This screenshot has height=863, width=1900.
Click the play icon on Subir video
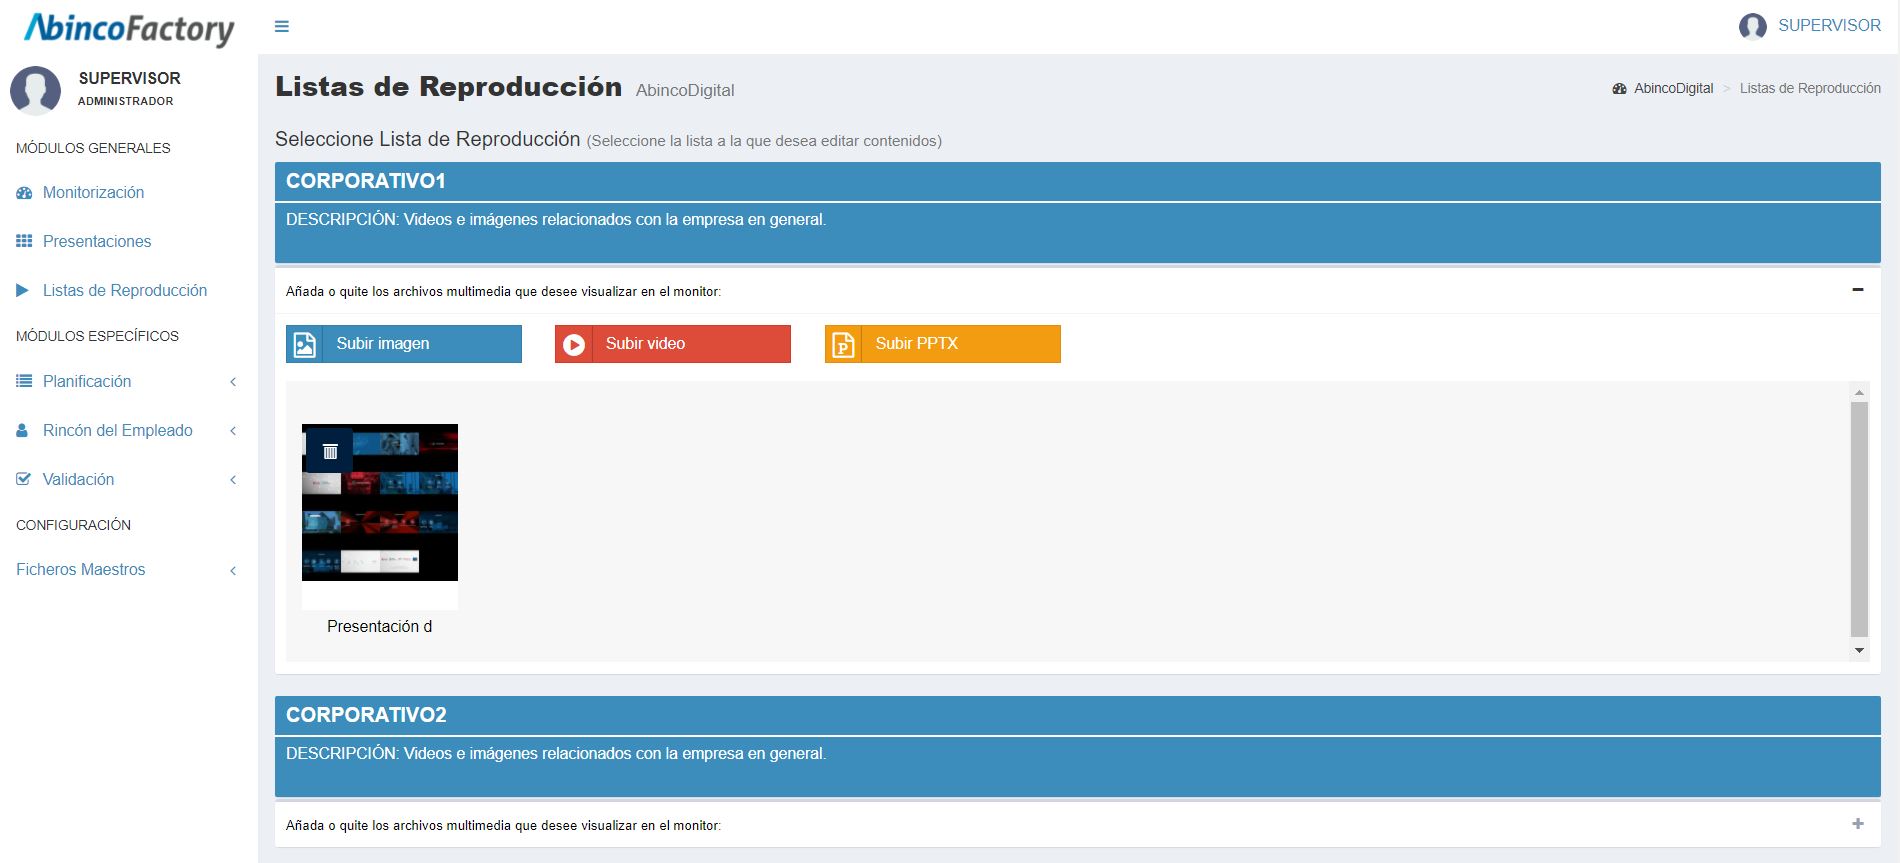pyautogui.click(x=573, y=344)
